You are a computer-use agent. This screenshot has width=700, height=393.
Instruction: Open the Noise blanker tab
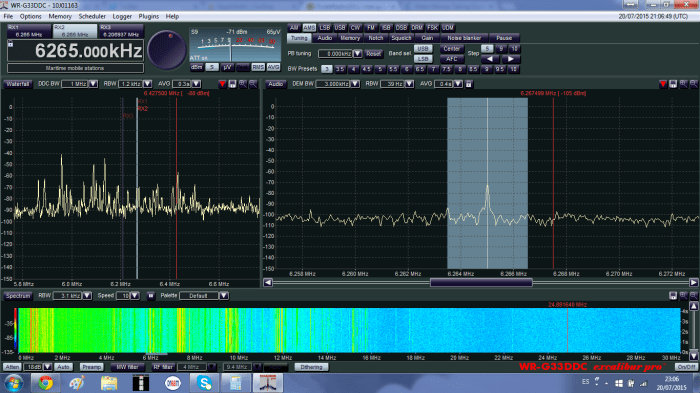(x=464, y=38)
